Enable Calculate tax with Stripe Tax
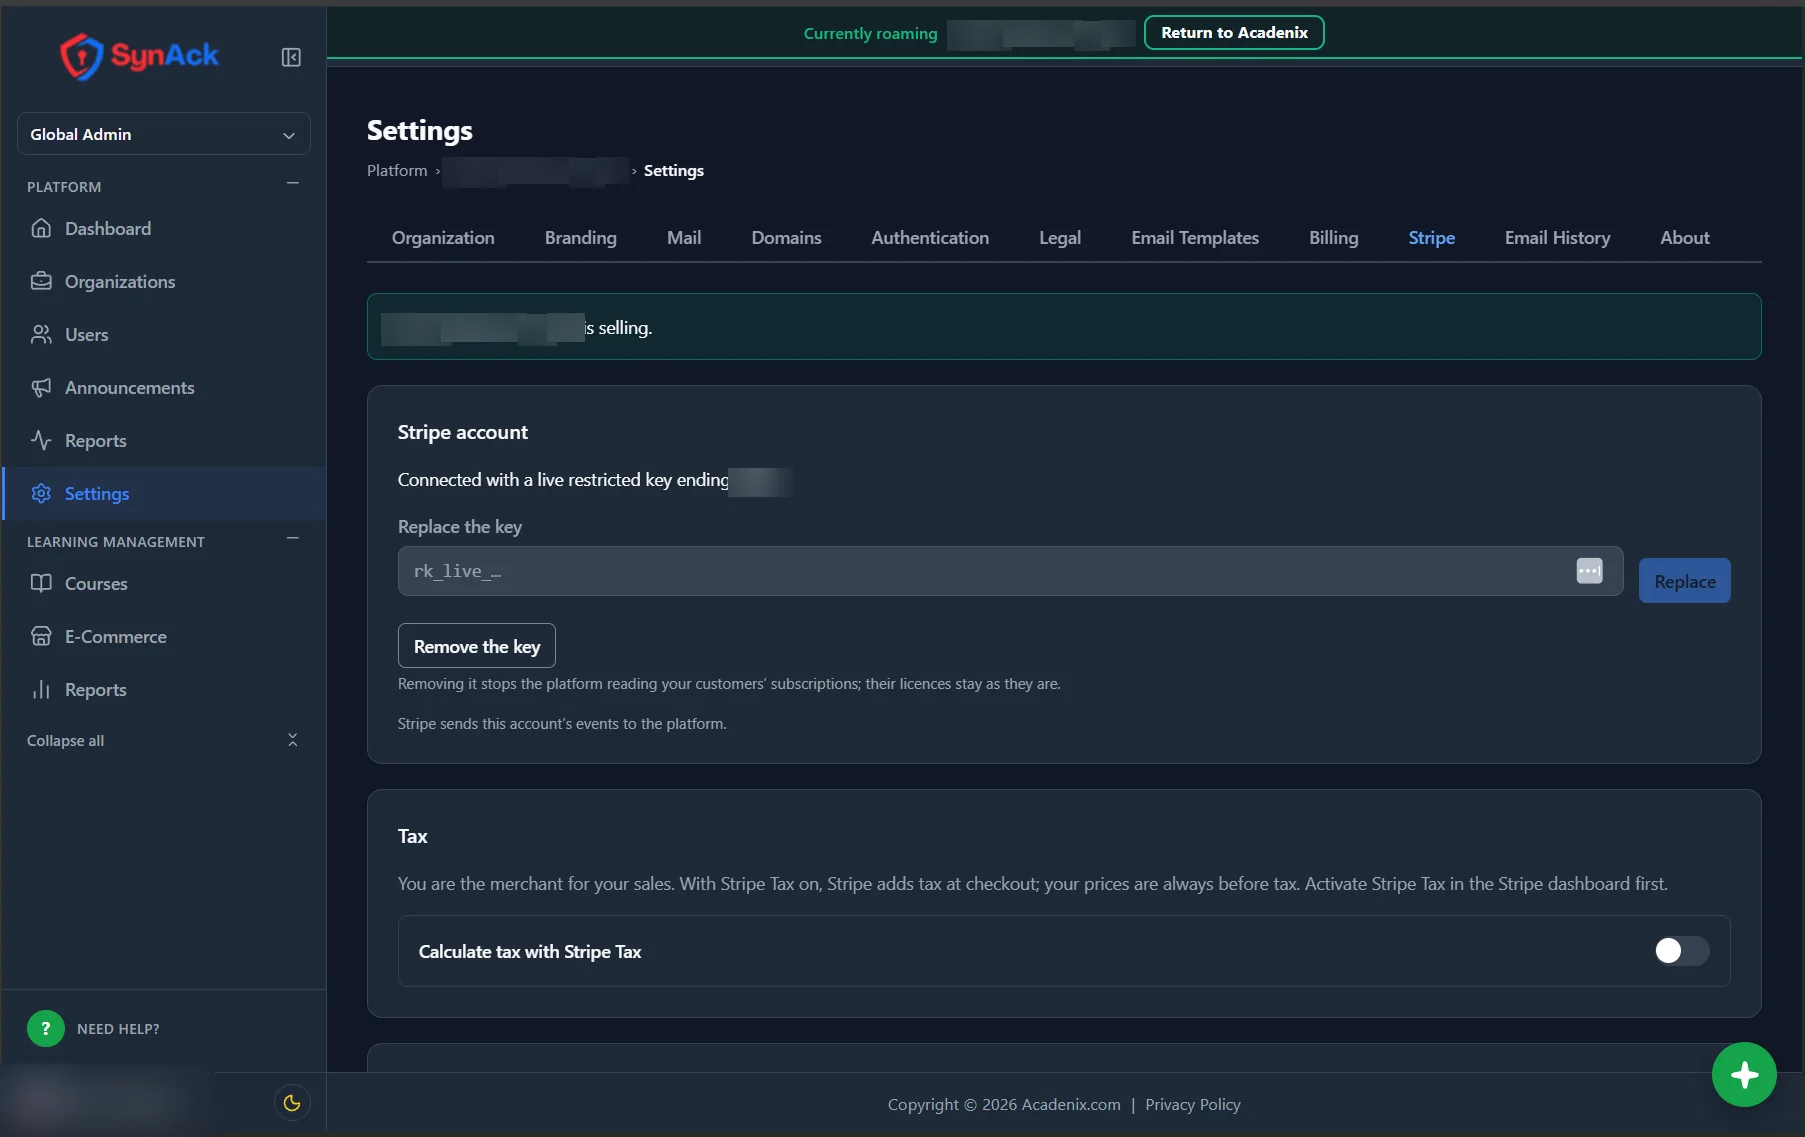This screenshot has height=1137, width=1805. click(1682, 951)
